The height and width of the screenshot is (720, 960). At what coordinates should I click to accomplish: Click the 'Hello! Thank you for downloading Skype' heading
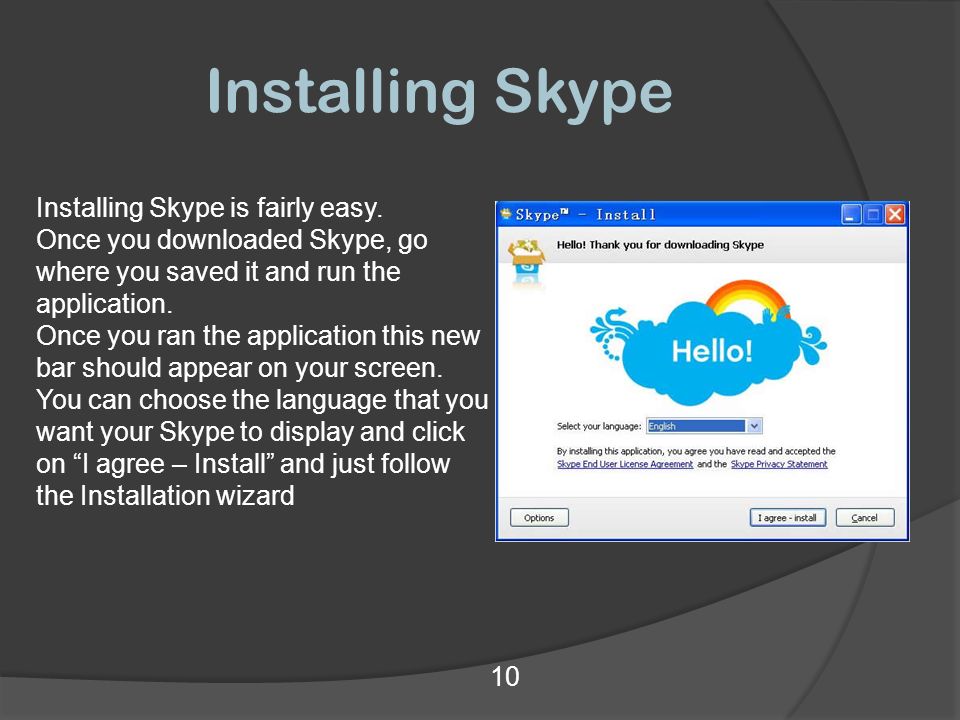(660, 244)
